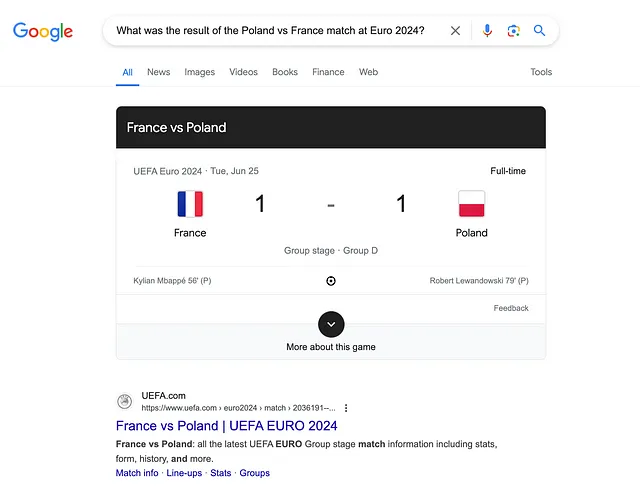Click the goal marker icon in scorers row
The image size is (640, 489).
331,281
